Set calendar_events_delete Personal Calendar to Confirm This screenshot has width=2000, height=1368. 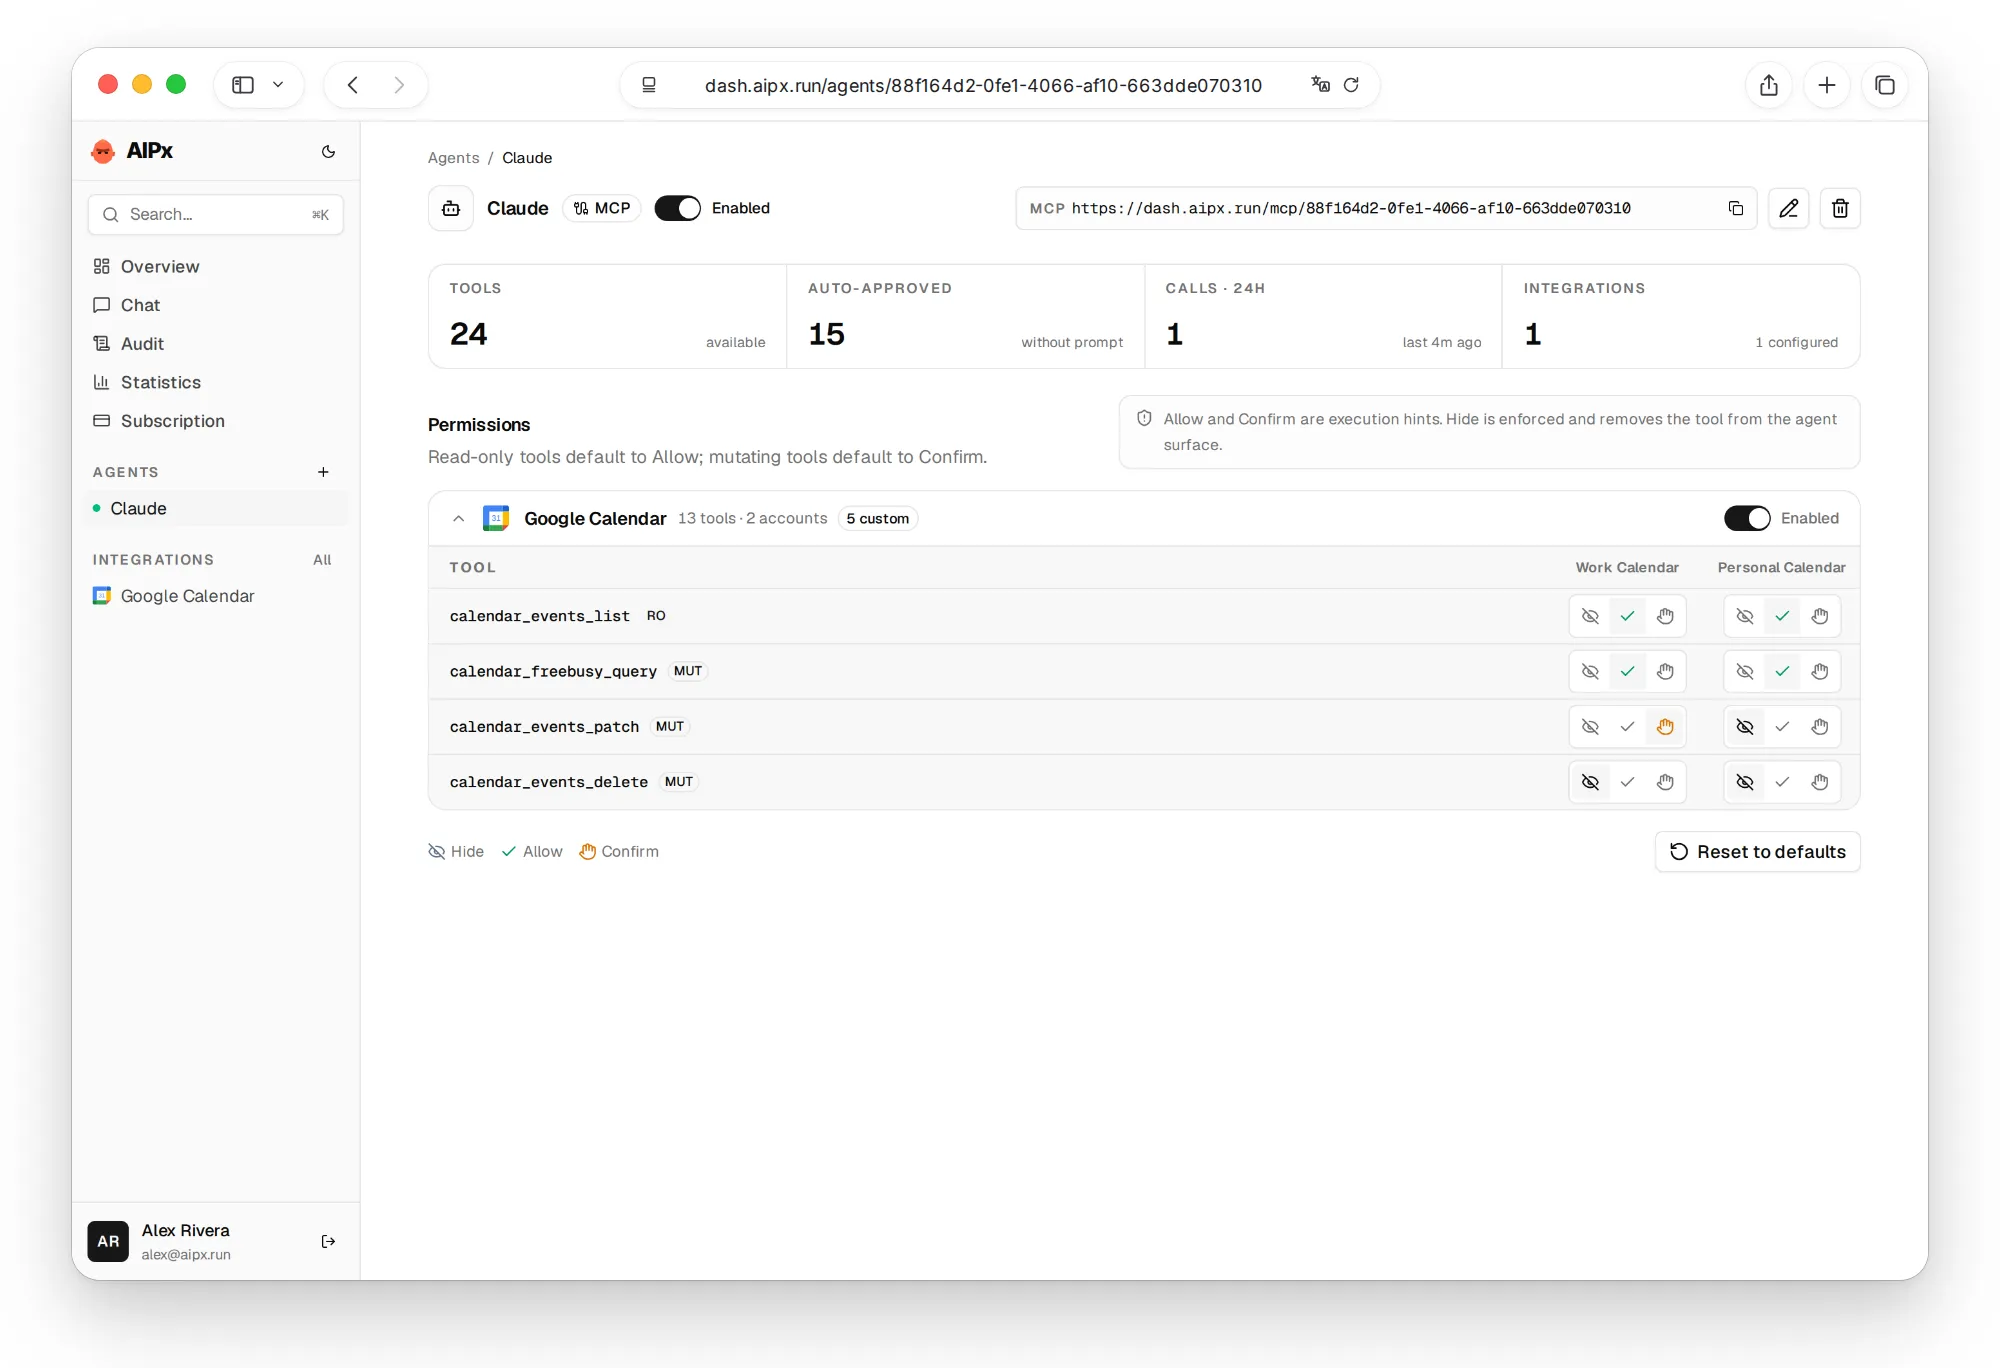click(1820, 782)
